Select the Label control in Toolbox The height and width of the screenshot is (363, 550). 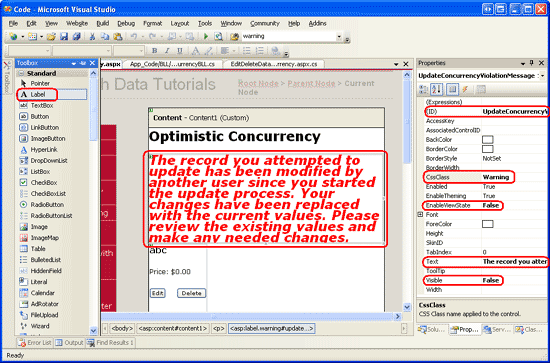(x=52, y=94)
